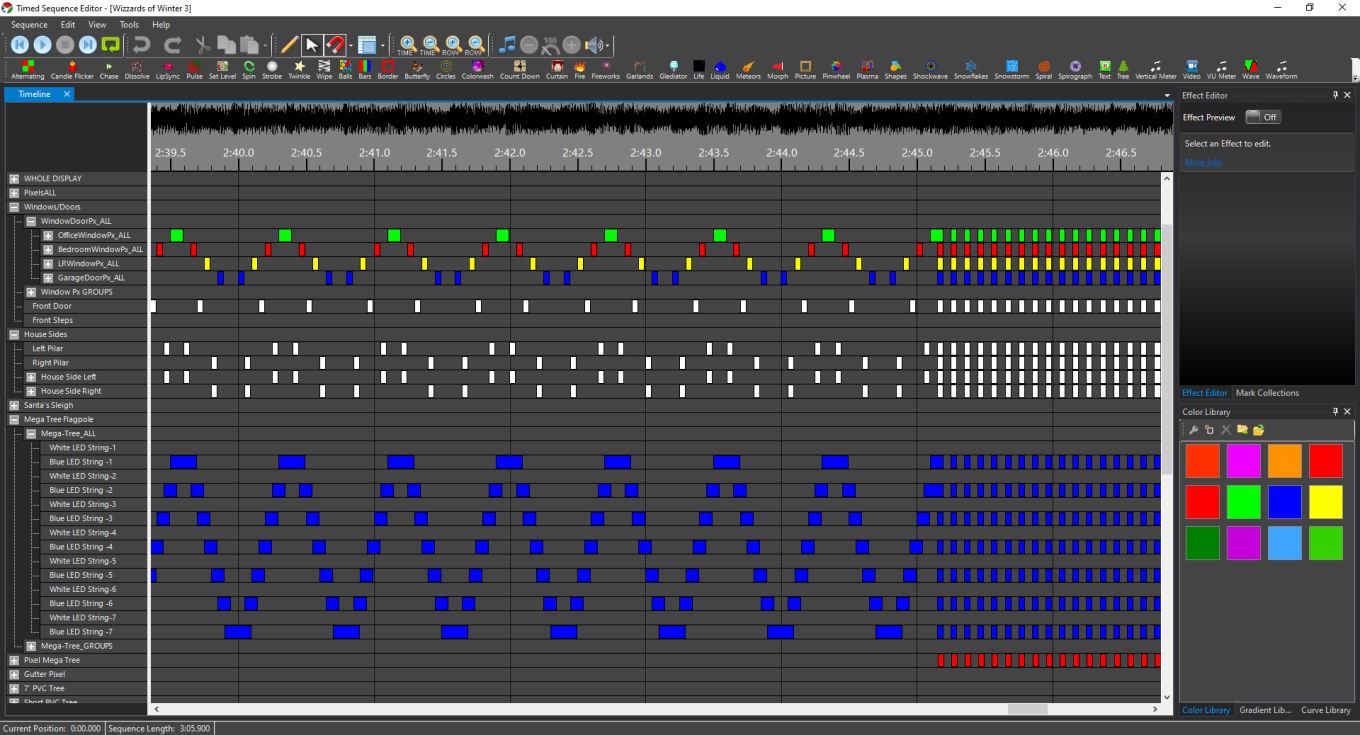Click the magnet snap-to tool
Viewport: 1360px width, 735px height.
pyautogui.click(x=336, y=45)
